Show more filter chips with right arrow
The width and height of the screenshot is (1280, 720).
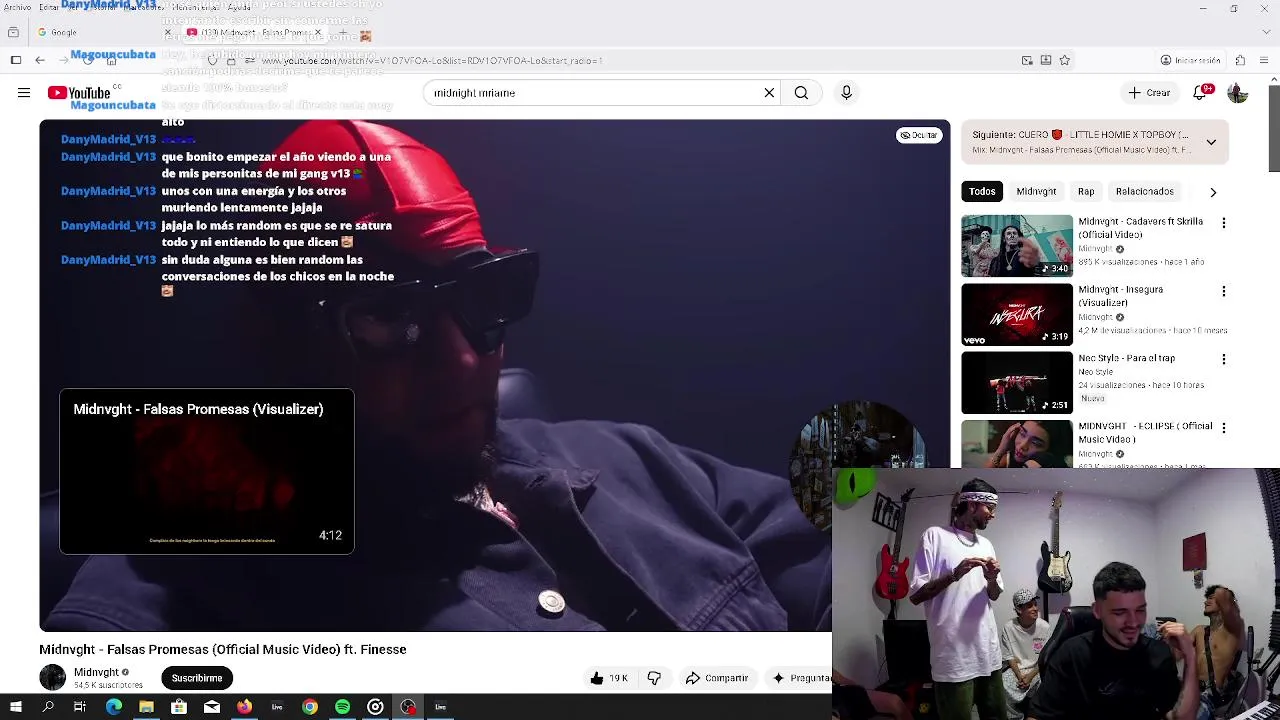(x=1213, y=192)
